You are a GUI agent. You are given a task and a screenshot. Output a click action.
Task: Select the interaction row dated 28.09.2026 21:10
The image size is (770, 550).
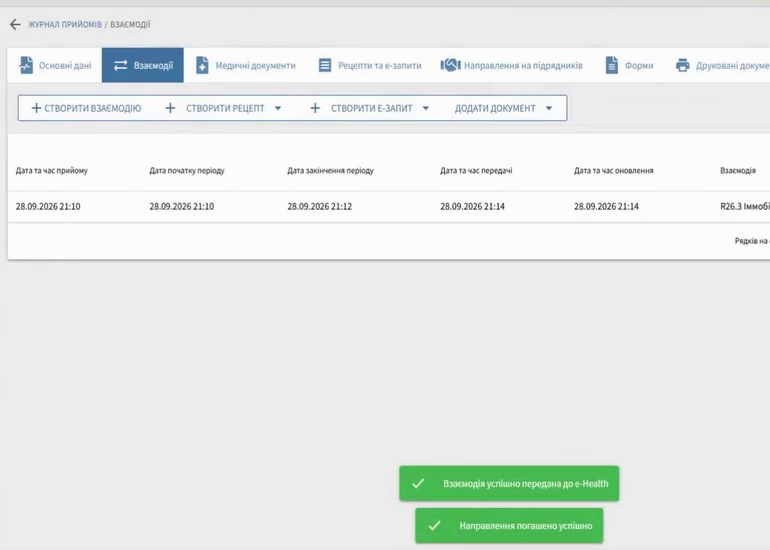389,207
